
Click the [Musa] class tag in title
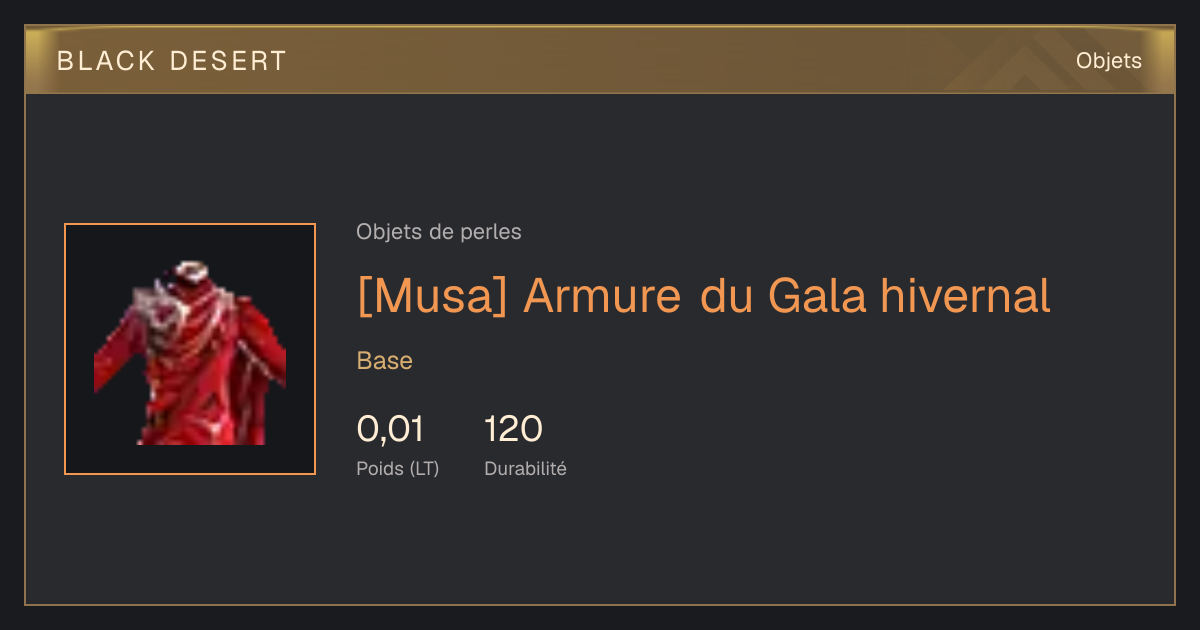(434, 296)
